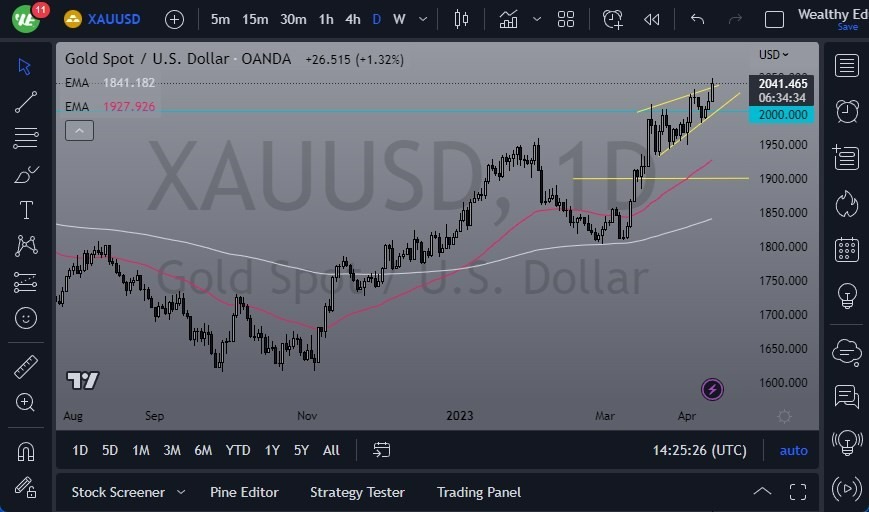This screenshot has width=869, height=512.
Task: Select the trend line drawing tool
Action: pos(25,102)
